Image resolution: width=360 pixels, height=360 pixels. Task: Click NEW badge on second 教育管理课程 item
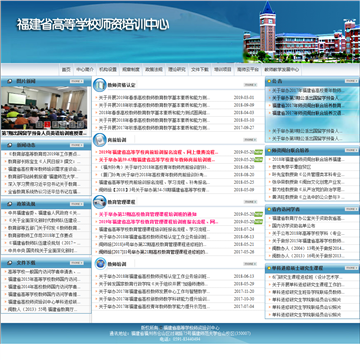[259, 222]
